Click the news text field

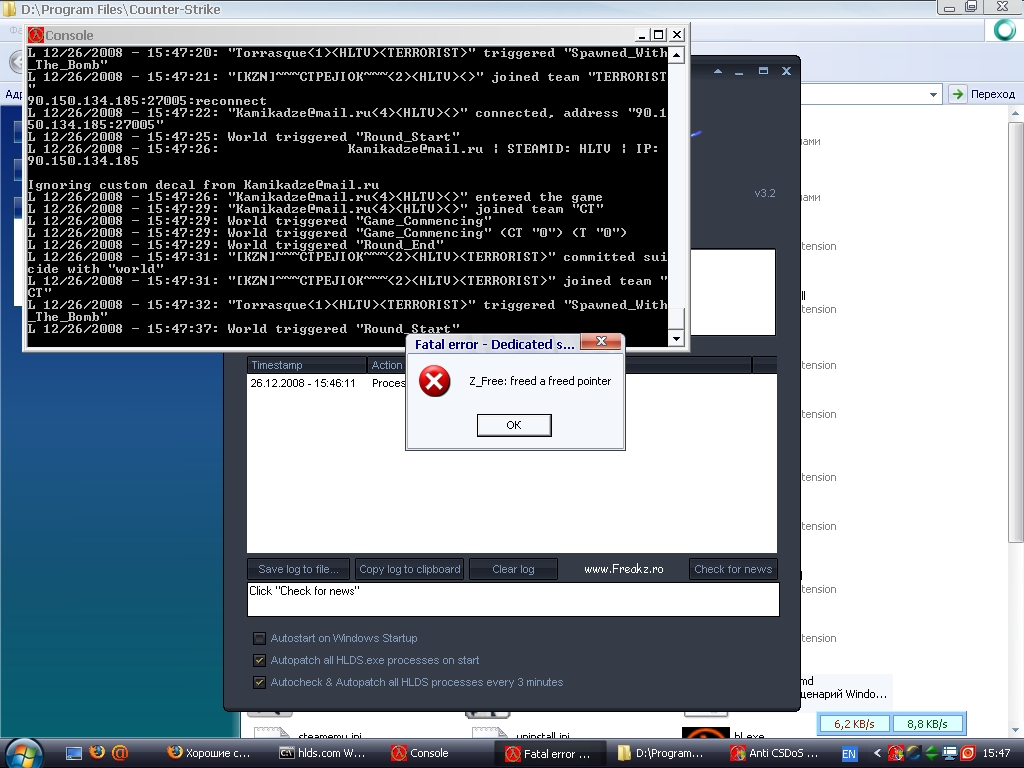point(513,600)
